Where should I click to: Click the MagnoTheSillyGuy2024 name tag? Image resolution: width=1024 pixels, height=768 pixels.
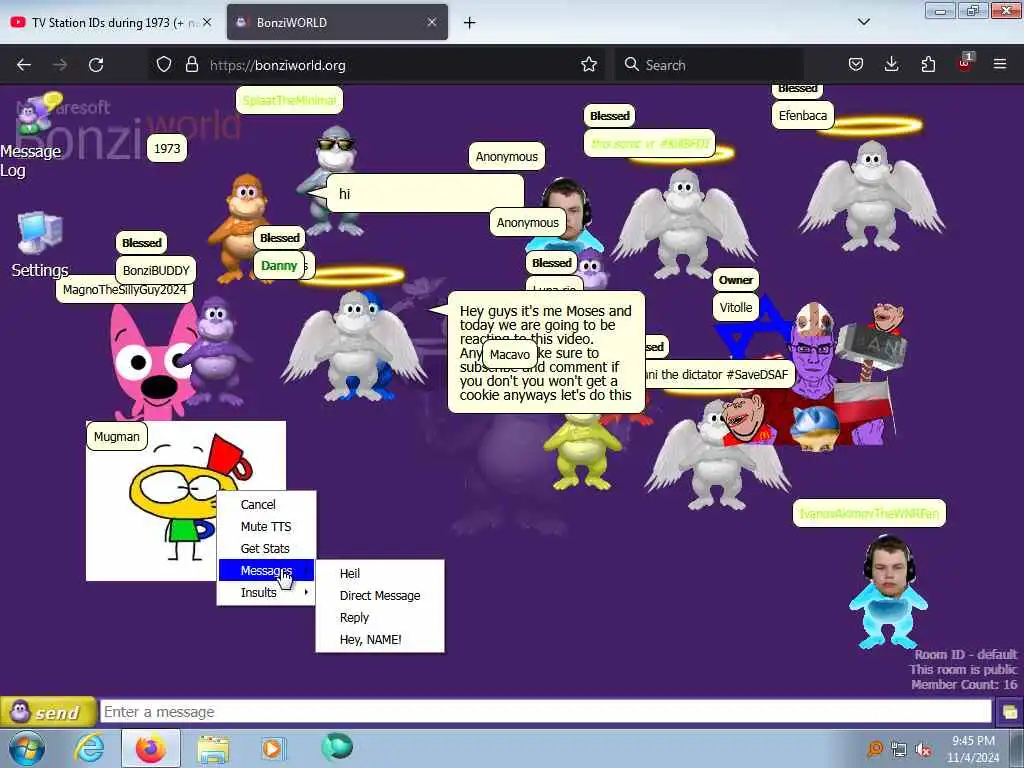[124, 289]
